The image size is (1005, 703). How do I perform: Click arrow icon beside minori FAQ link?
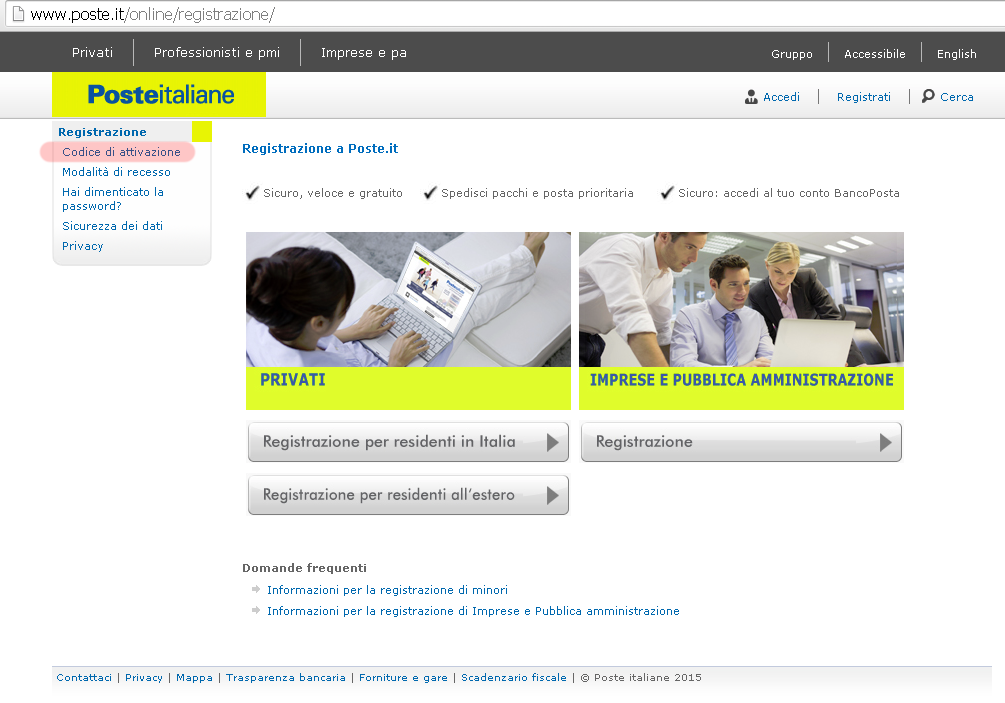(256, 589)
